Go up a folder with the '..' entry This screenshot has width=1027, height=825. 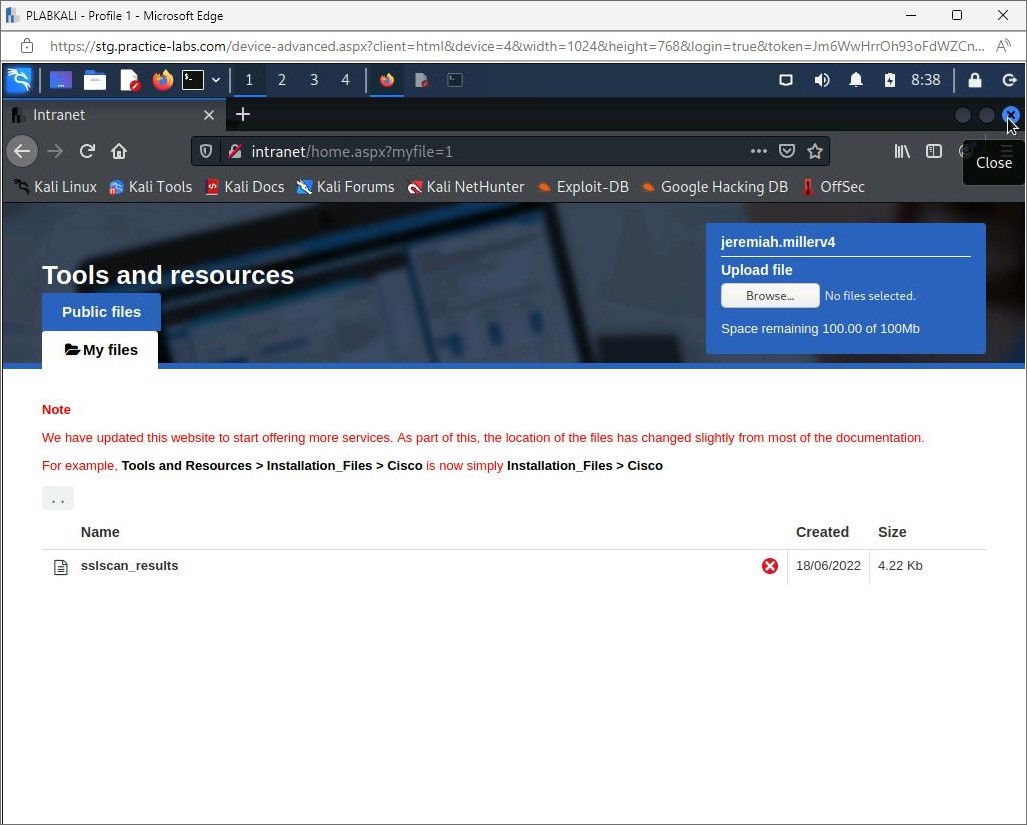(x=57, y=498)
